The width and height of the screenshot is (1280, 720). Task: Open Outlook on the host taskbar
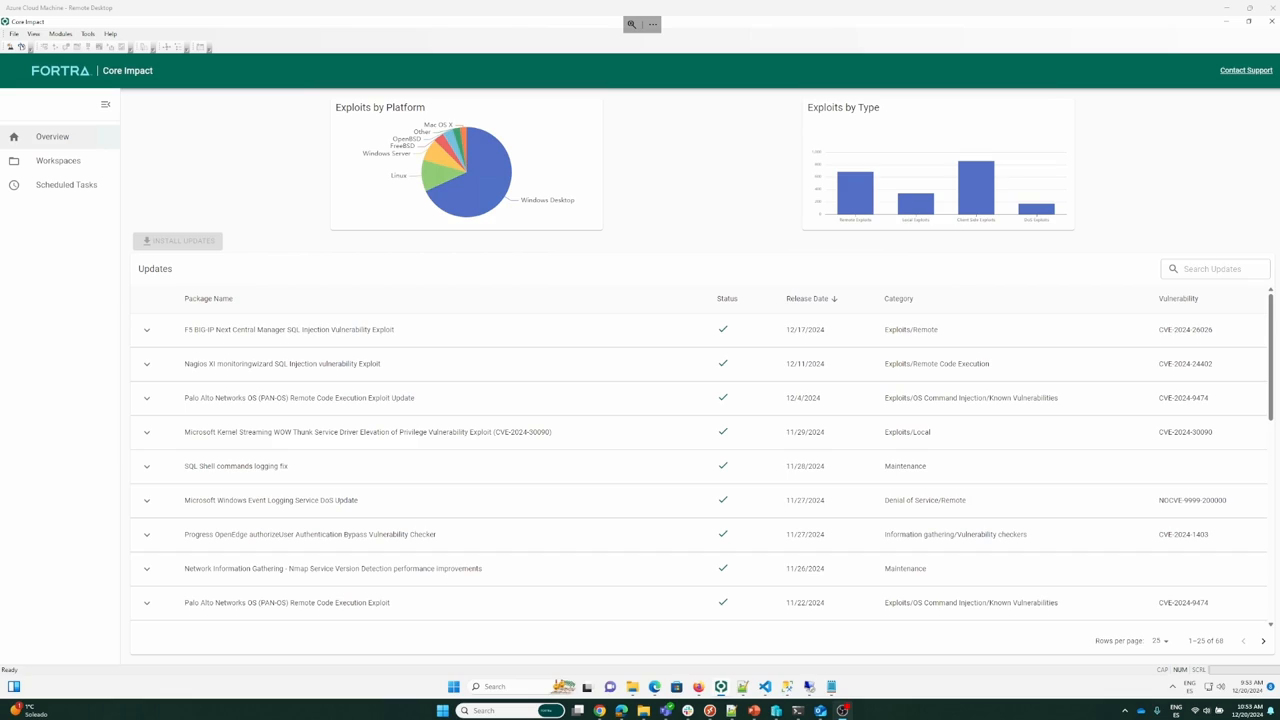[x=820, y=711]
